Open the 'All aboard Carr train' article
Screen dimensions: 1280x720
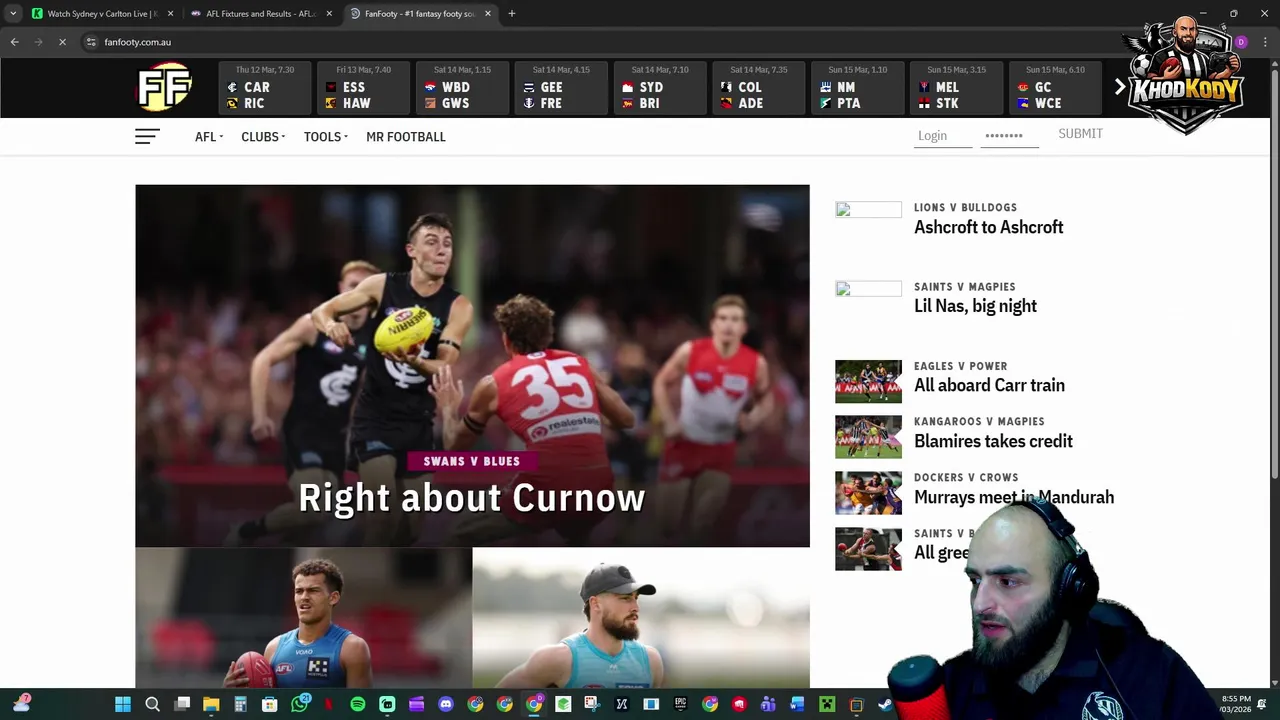[989, 386]
